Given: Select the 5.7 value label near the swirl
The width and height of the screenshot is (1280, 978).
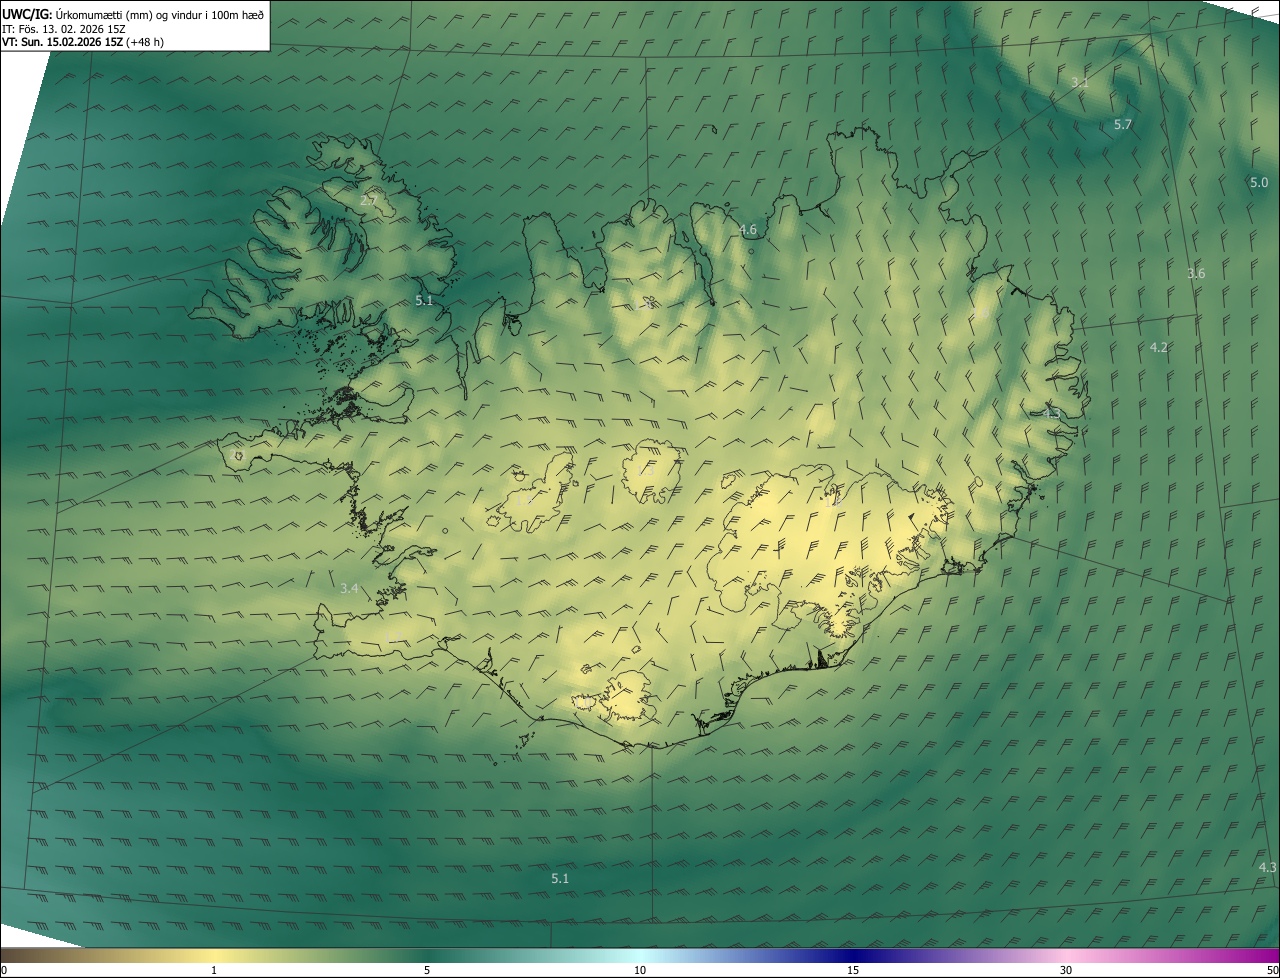Looking at the screenshot, I should pyautogui.click(x=1123, y=125).
